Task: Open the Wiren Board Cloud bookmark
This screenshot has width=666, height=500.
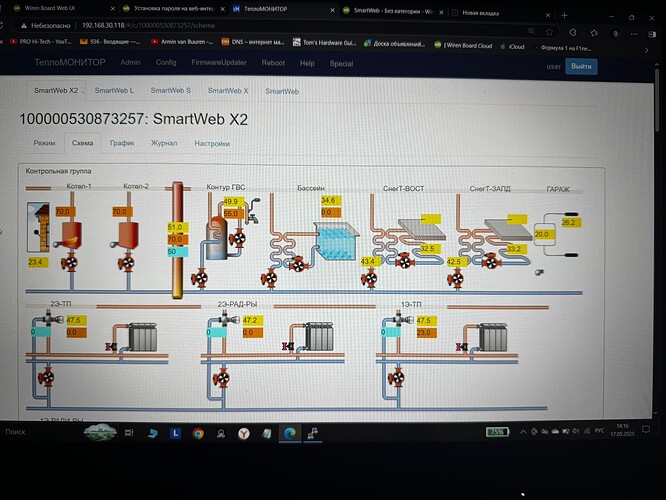Action: 463,45
